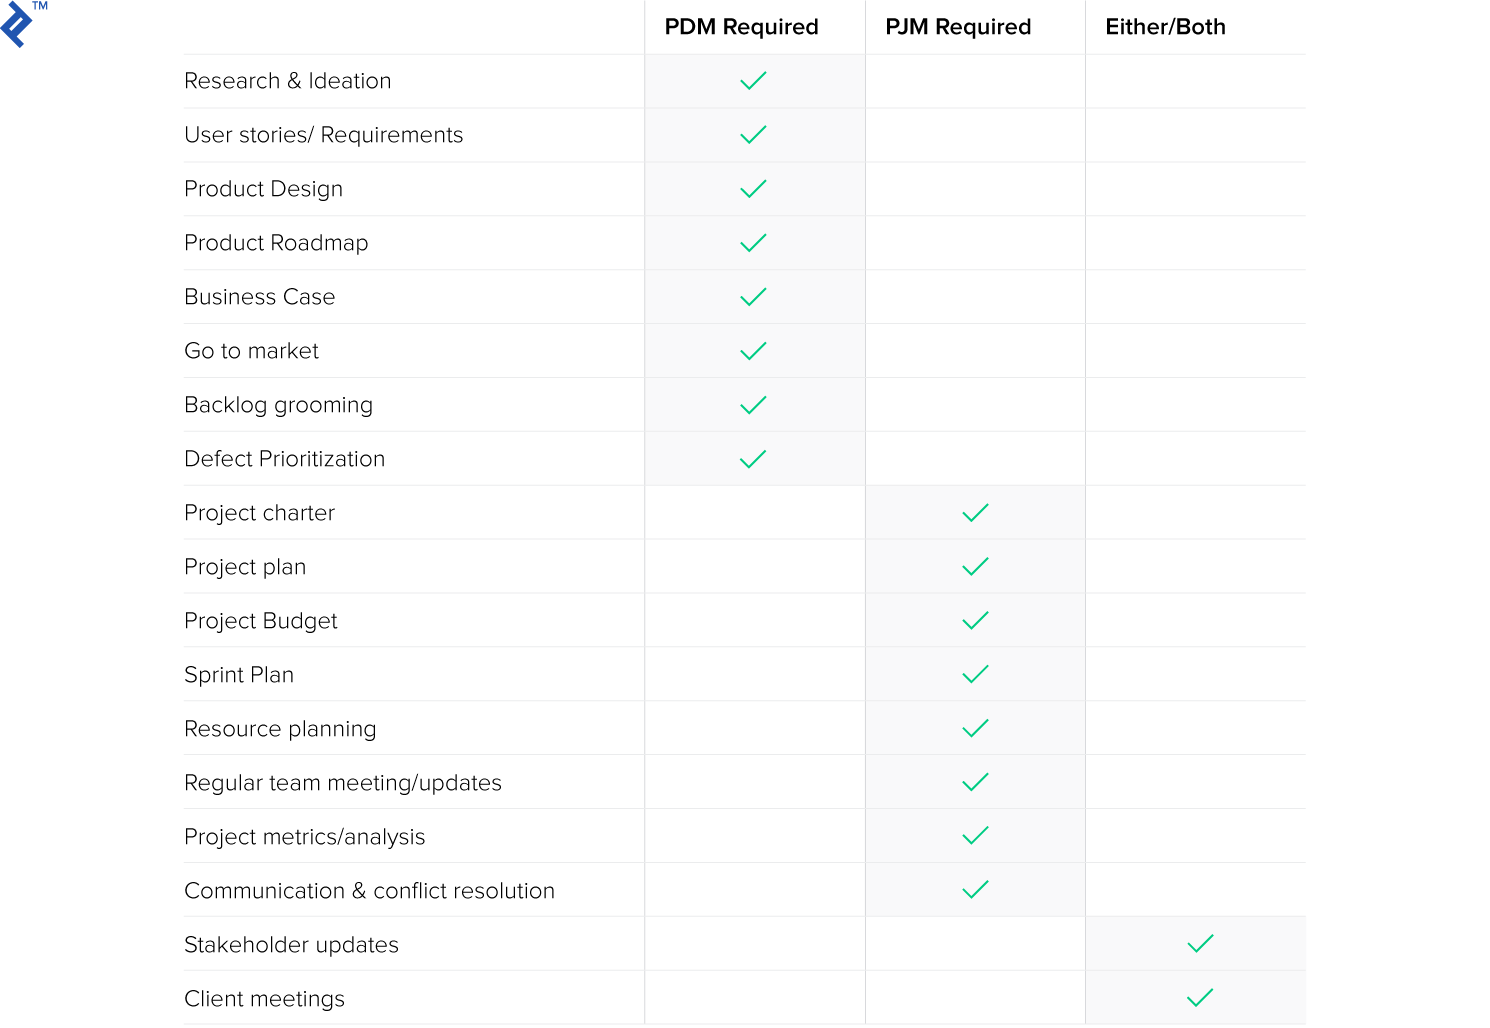Click the Project metrics/analysis row label

coord(305,837)
